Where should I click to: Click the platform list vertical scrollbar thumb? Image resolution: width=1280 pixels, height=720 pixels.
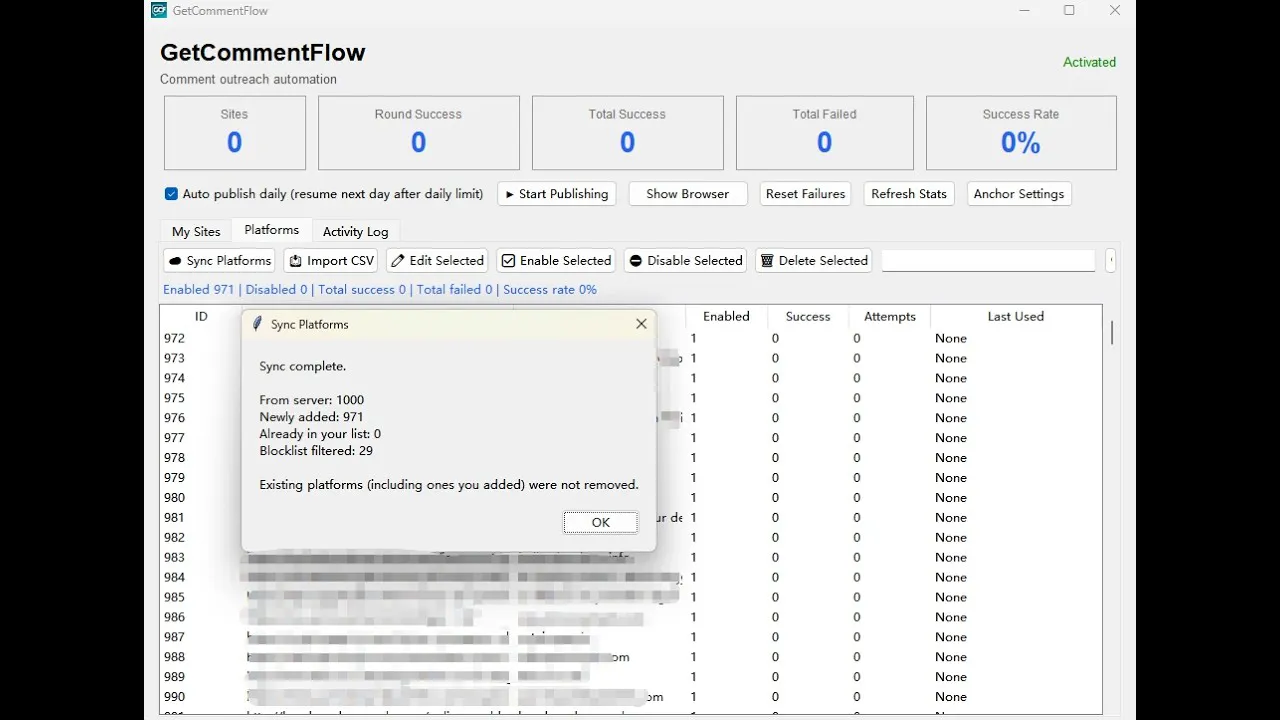click(1111, 333)
